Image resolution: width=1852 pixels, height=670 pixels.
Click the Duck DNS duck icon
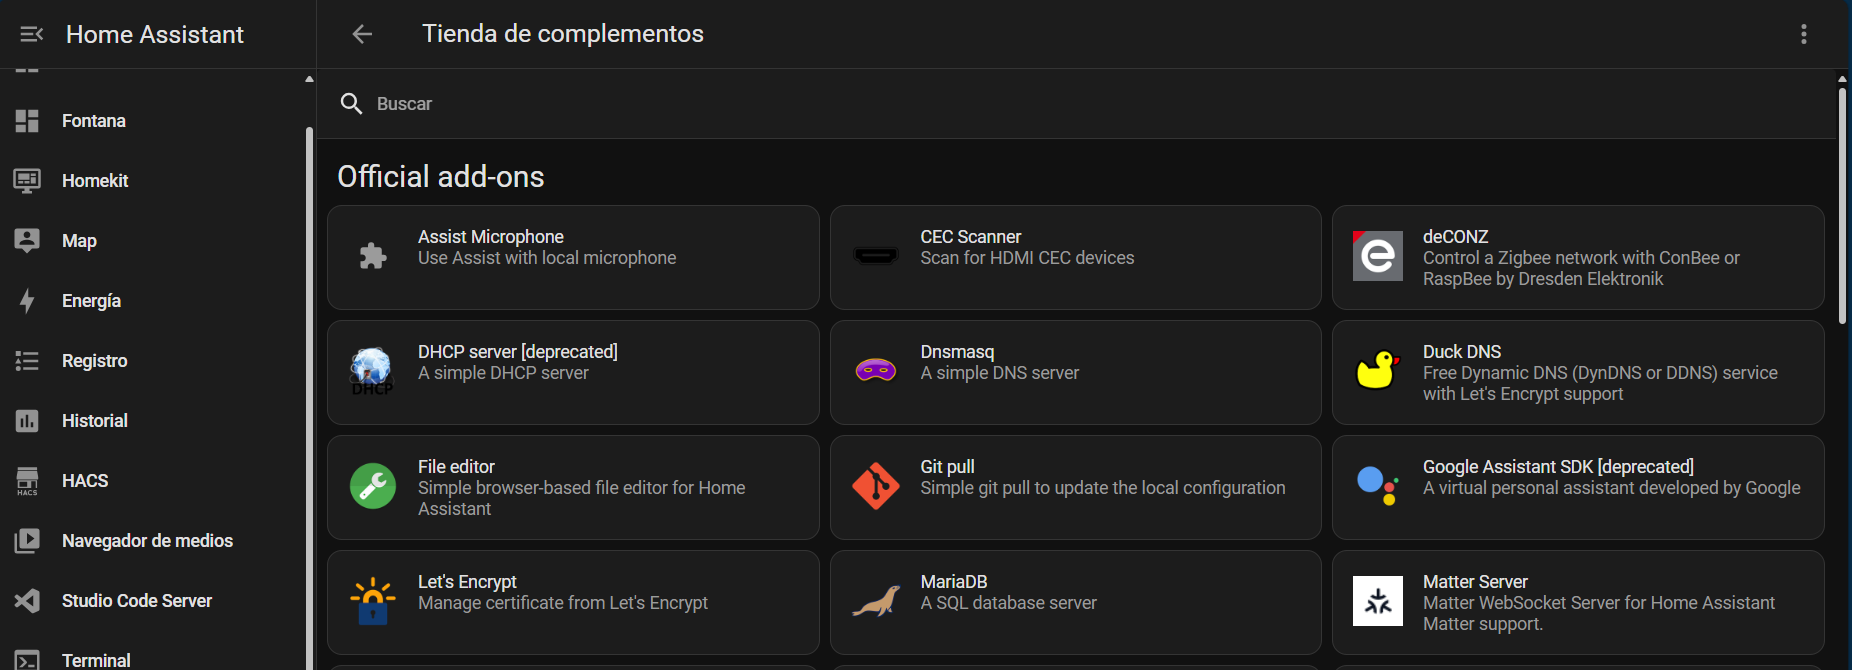click(1377, 370)
